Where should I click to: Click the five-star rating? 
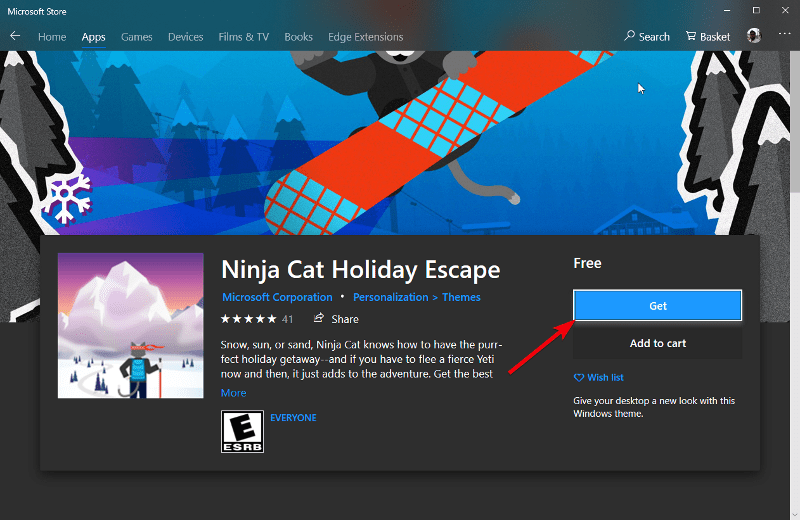coord(248,319)
